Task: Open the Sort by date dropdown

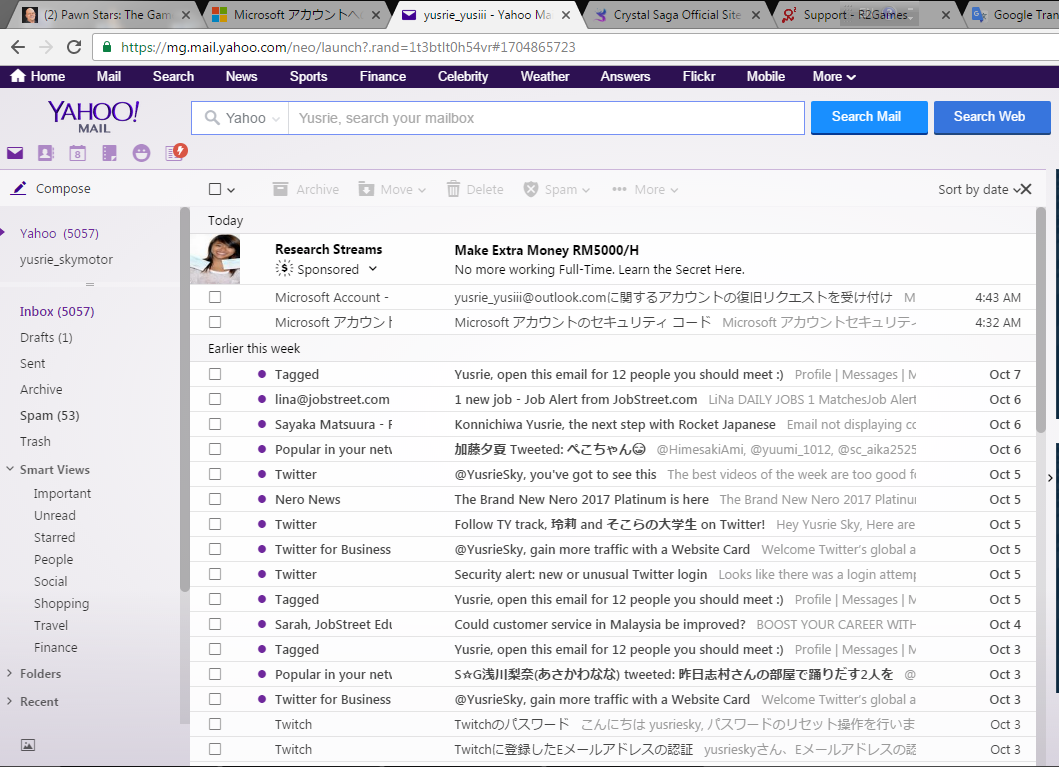Action: click(978, 190)
